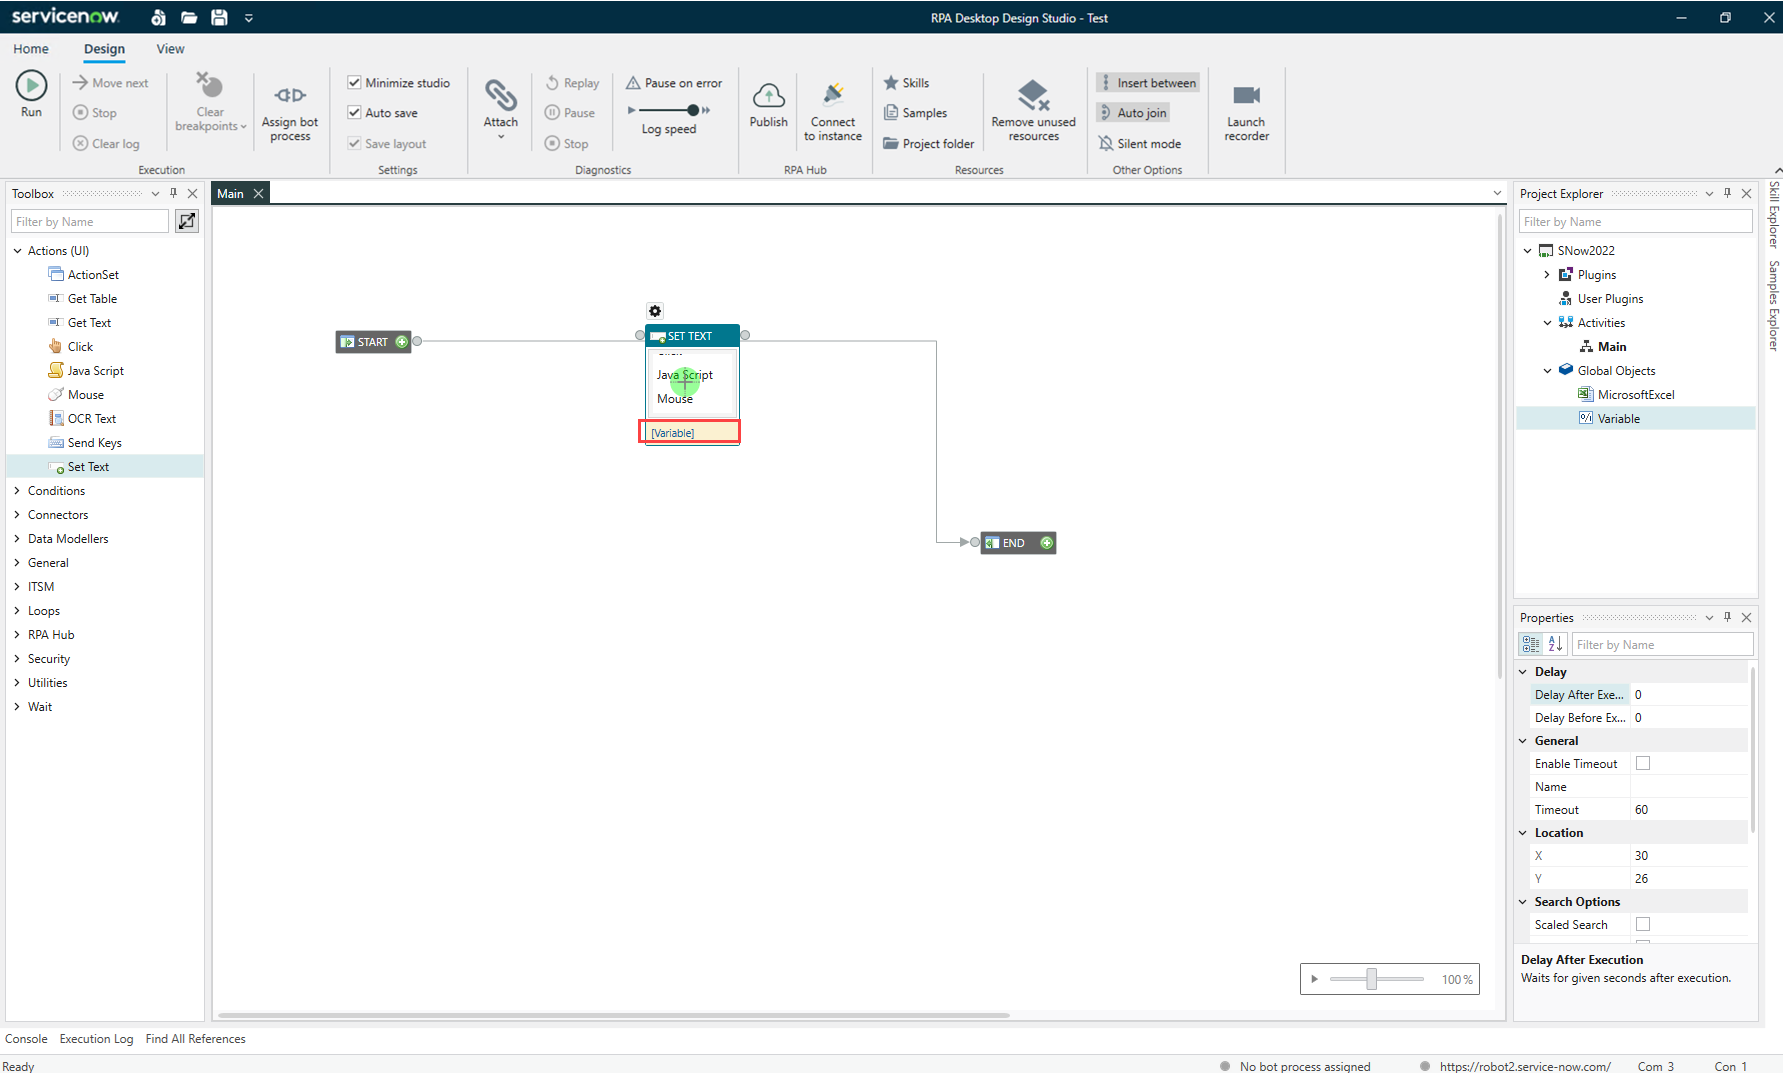Click the Project Explorer filter field
This screenshot has height=1073, width=1783.
tap(1635, 222)
